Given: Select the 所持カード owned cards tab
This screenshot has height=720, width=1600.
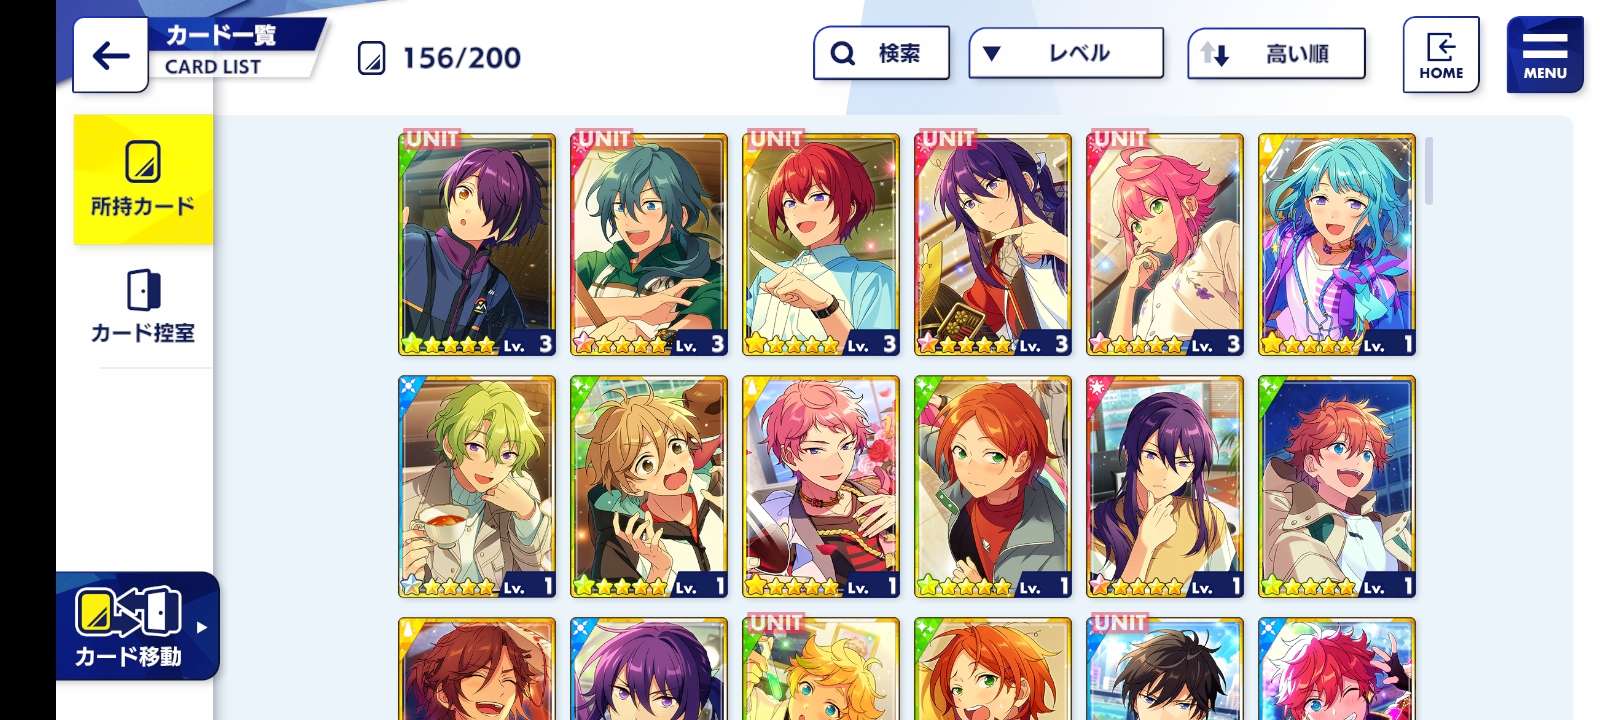Looking at the screenshot, I should point(143,180).
